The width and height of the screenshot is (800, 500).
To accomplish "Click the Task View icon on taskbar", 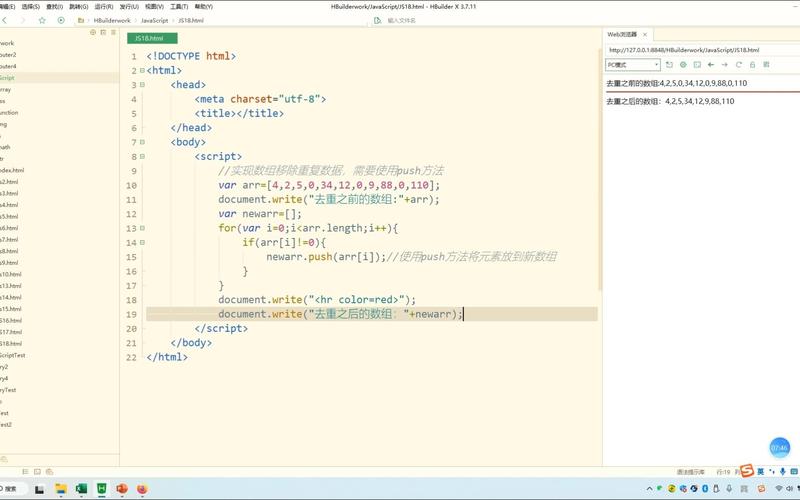I will point(39,489).
